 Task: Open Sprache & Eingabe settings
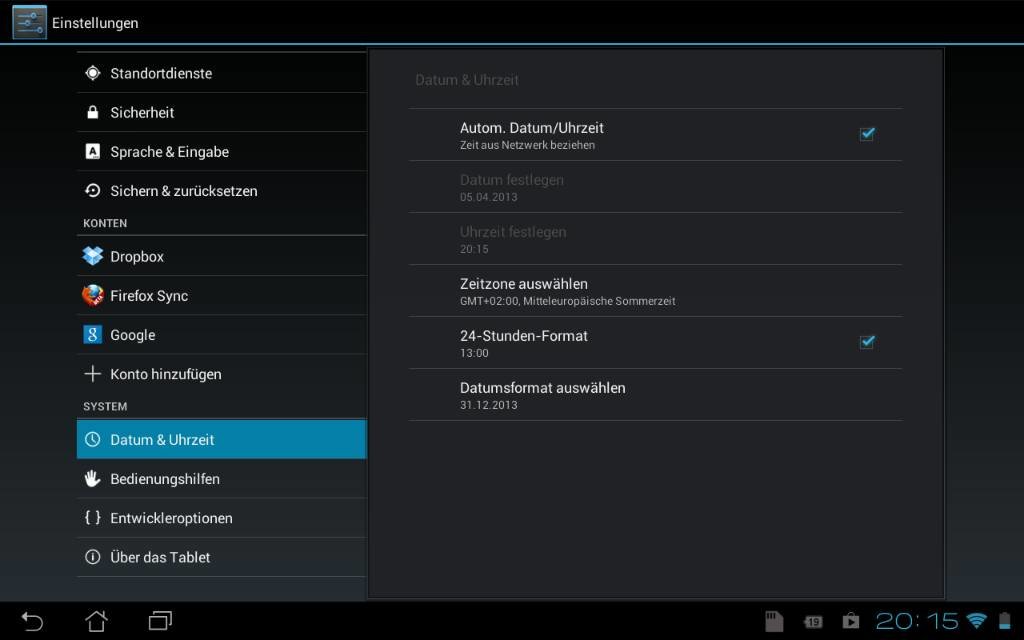coord(221,152)
